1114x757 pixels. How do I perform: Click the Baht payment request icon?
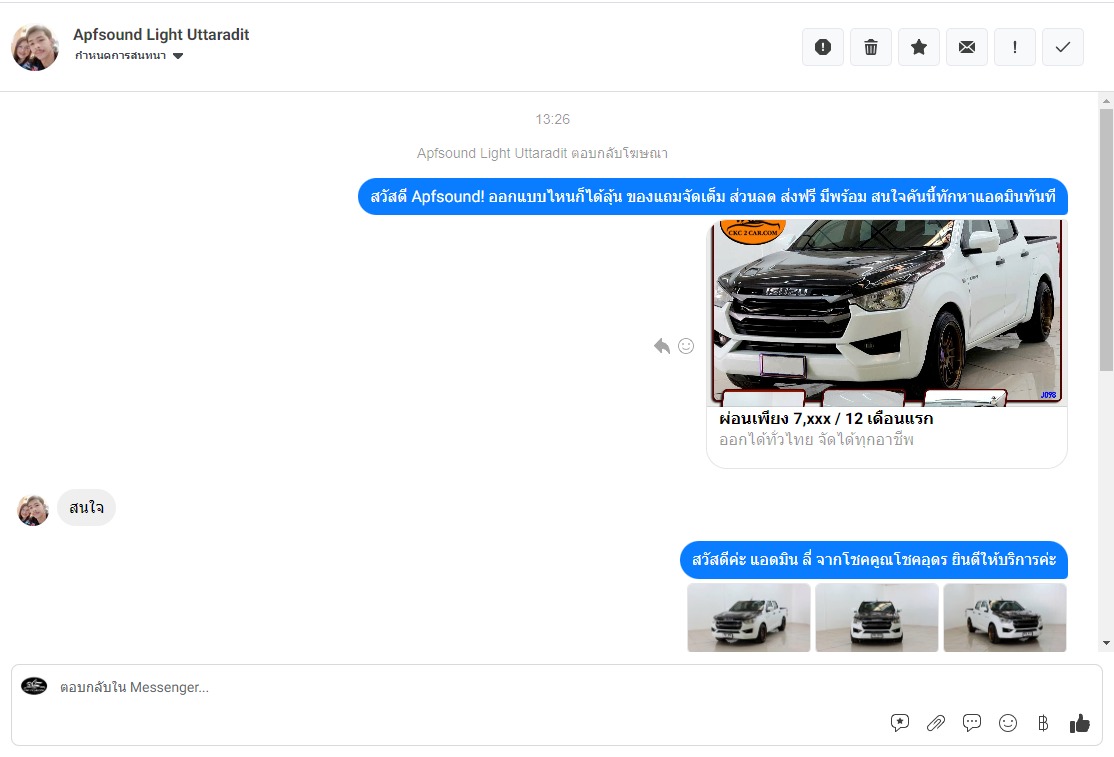tap(1043, 723)
